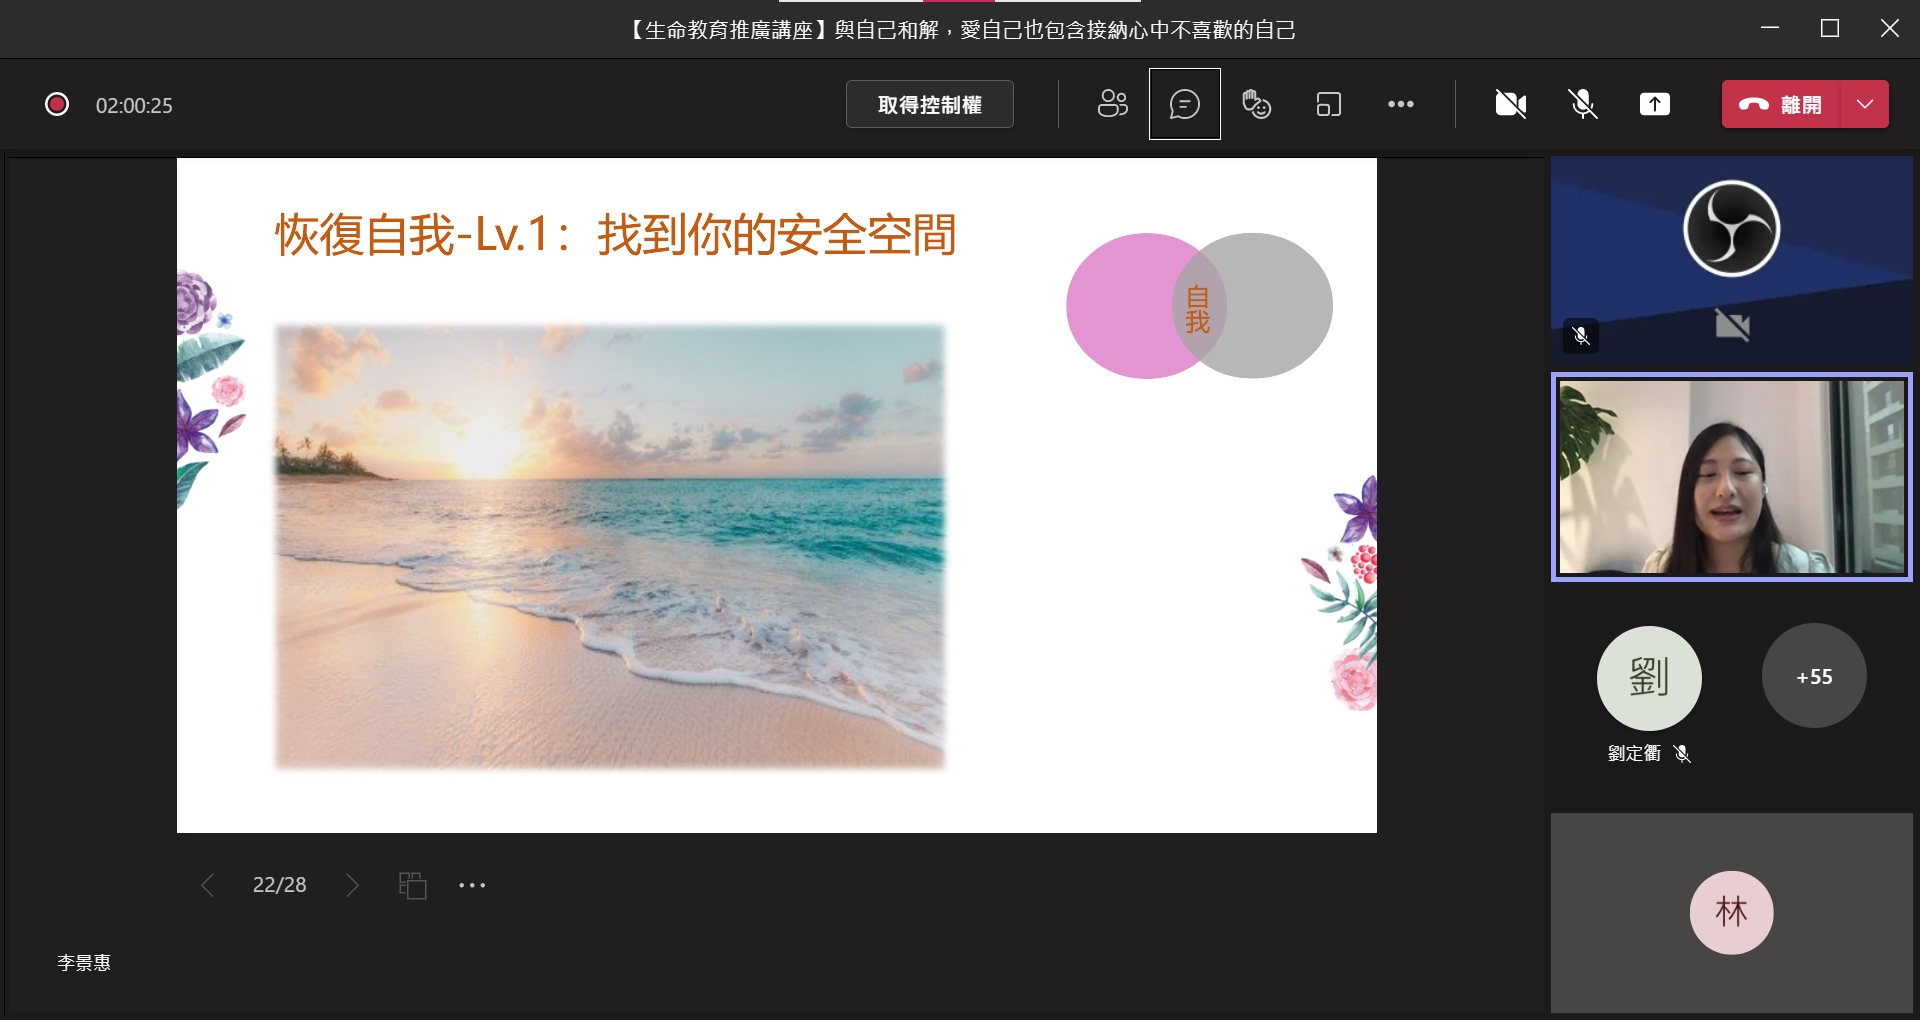The image size is (1920, 1020).
Task: Open the slide more options menu
Action: click(472, 884)
